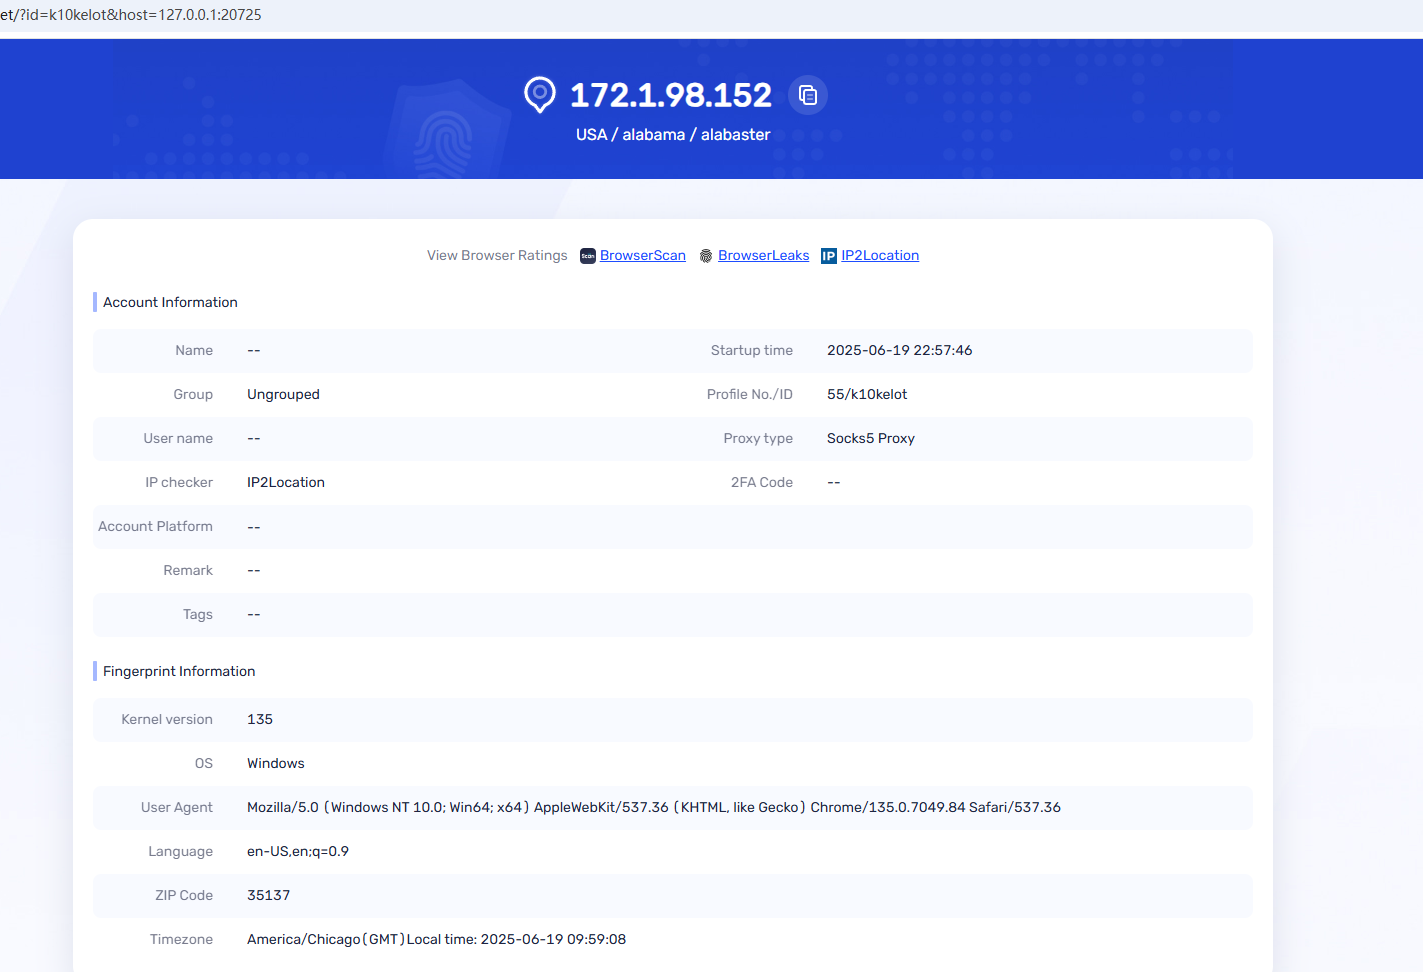Focus the browser address bar URL
This screenshot has height=972, width=1423.
click(x=131, y=15)
